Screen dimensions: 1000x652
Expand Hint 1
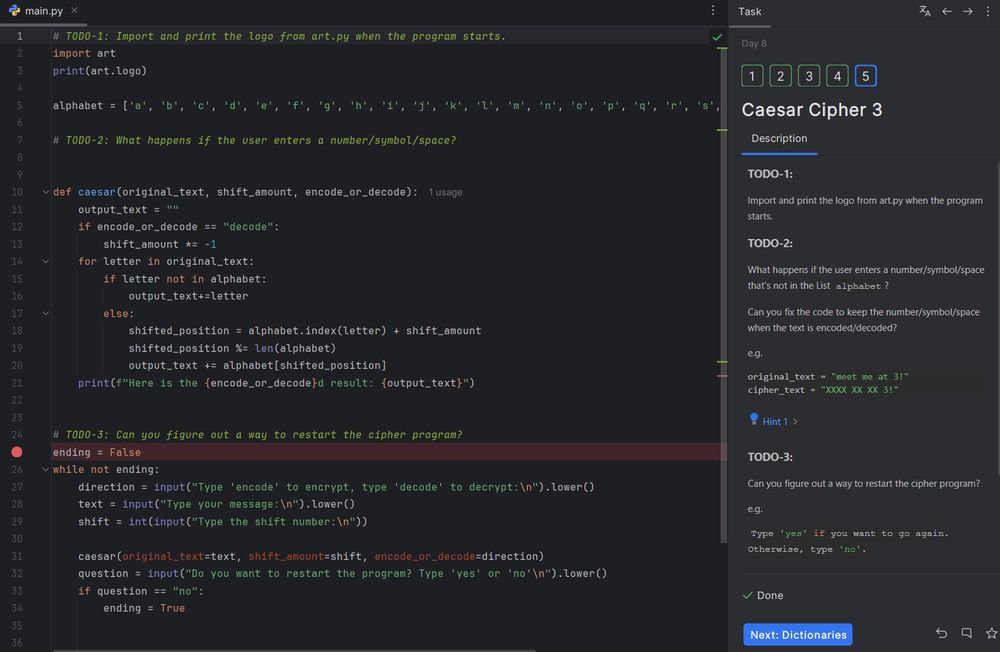point(780,421)
